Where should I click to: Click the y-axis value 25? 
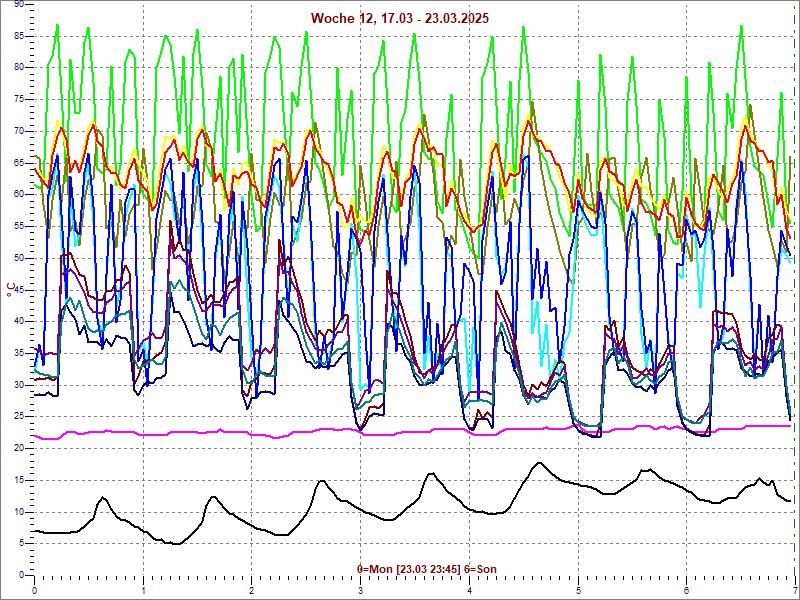(18, 417)
